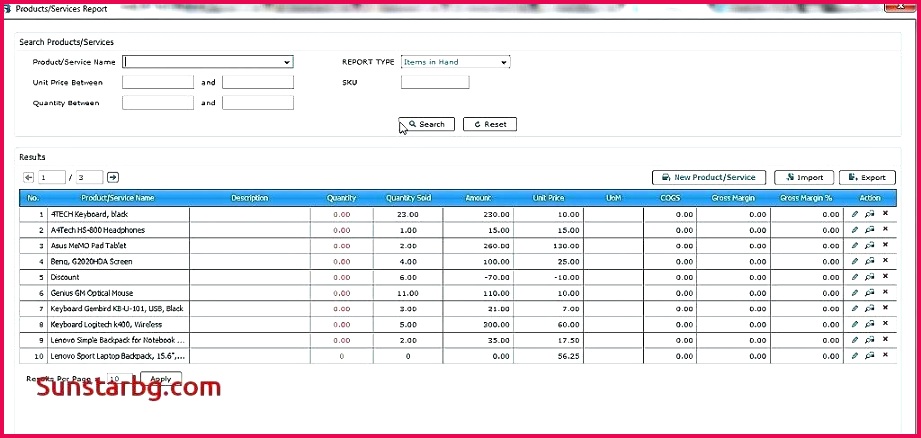Delete the Discount row
Image resolution: width=921 pixels, height=438 pixels.
885,277
